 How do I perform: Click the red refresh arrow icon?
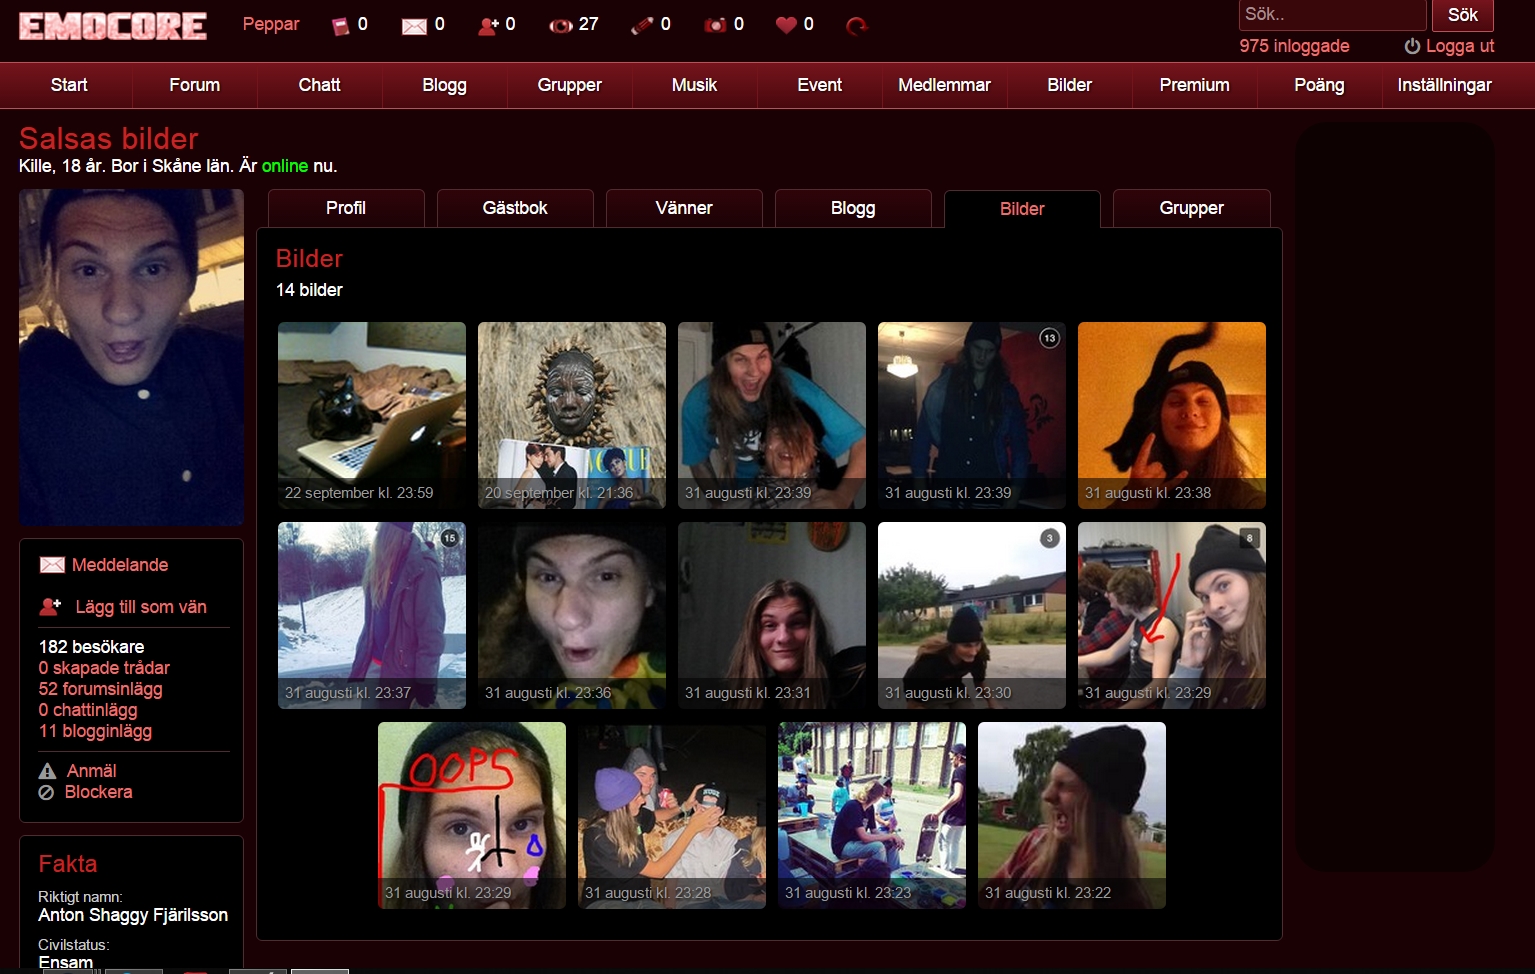pyautogui.click(x=857, y=26)
